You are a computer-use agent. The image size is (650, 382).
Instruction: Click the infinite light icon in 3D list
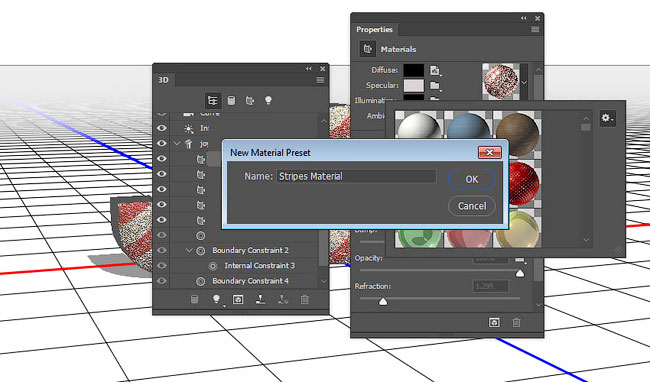189,128
